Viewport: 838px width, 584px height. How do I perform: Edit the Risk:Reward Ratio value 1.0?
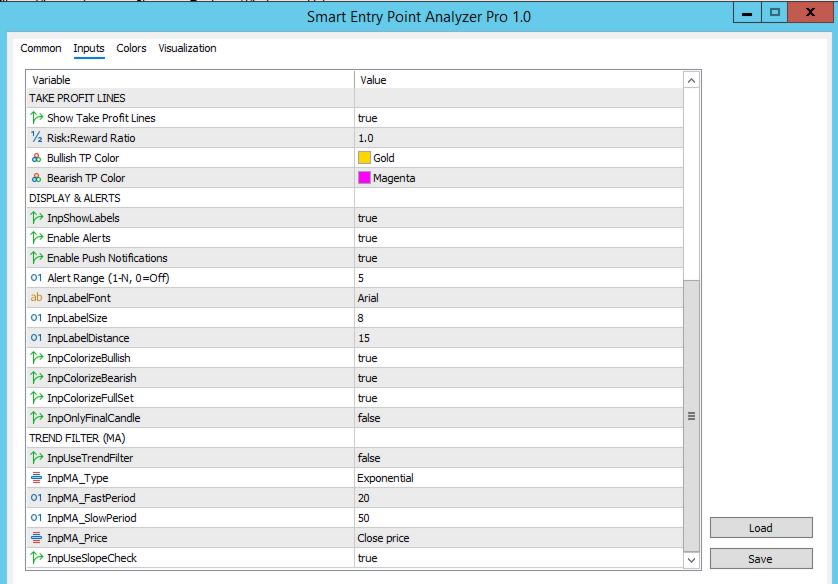tap(518, 138)
